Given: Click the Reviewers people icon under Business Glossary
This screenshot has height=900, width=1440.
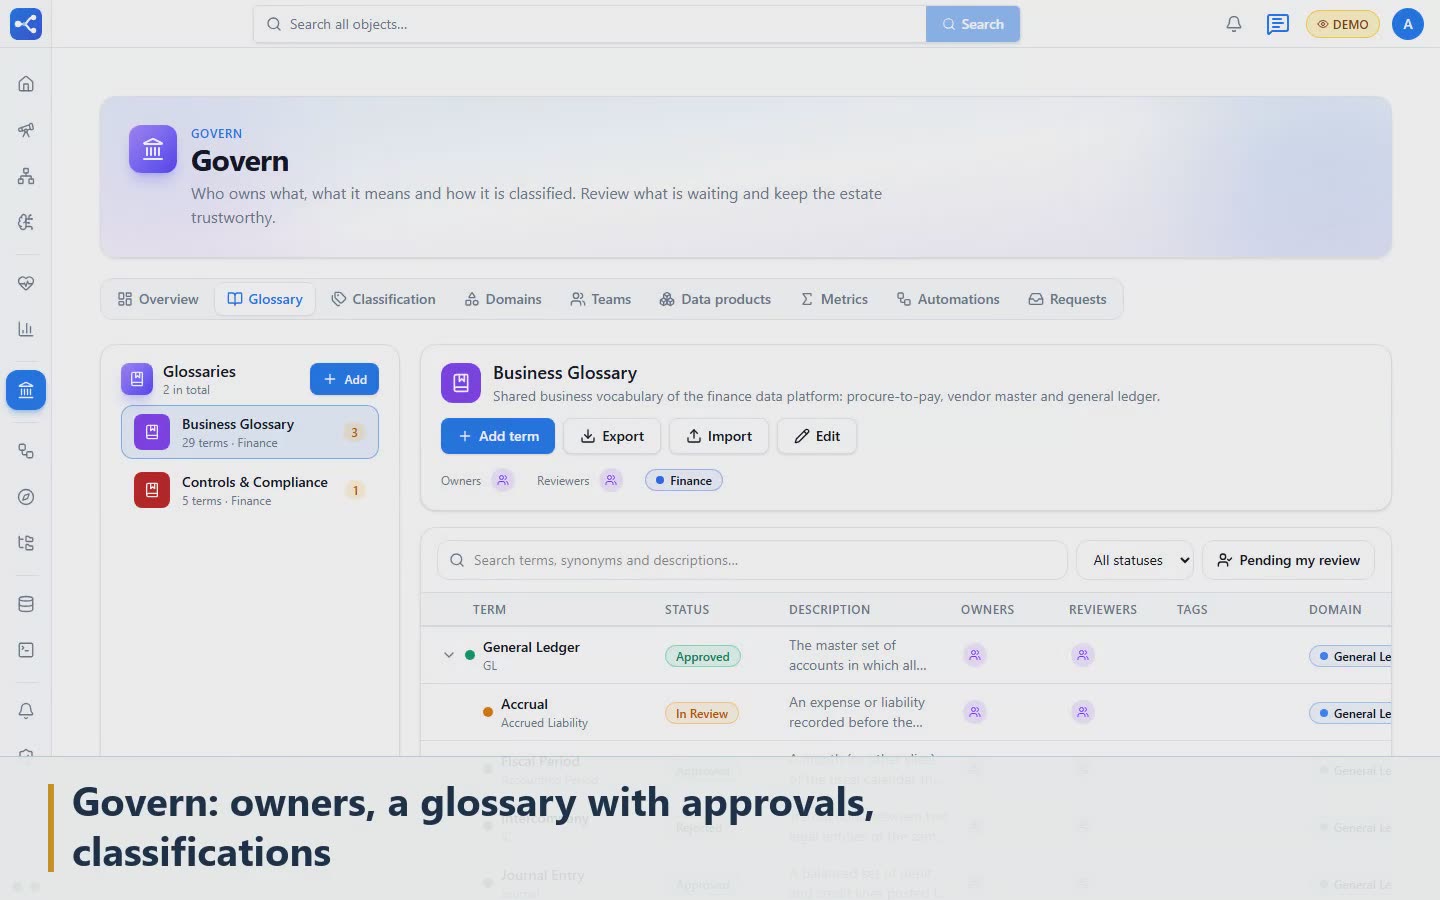Looking at the screenshot, I should coord(611,481).
